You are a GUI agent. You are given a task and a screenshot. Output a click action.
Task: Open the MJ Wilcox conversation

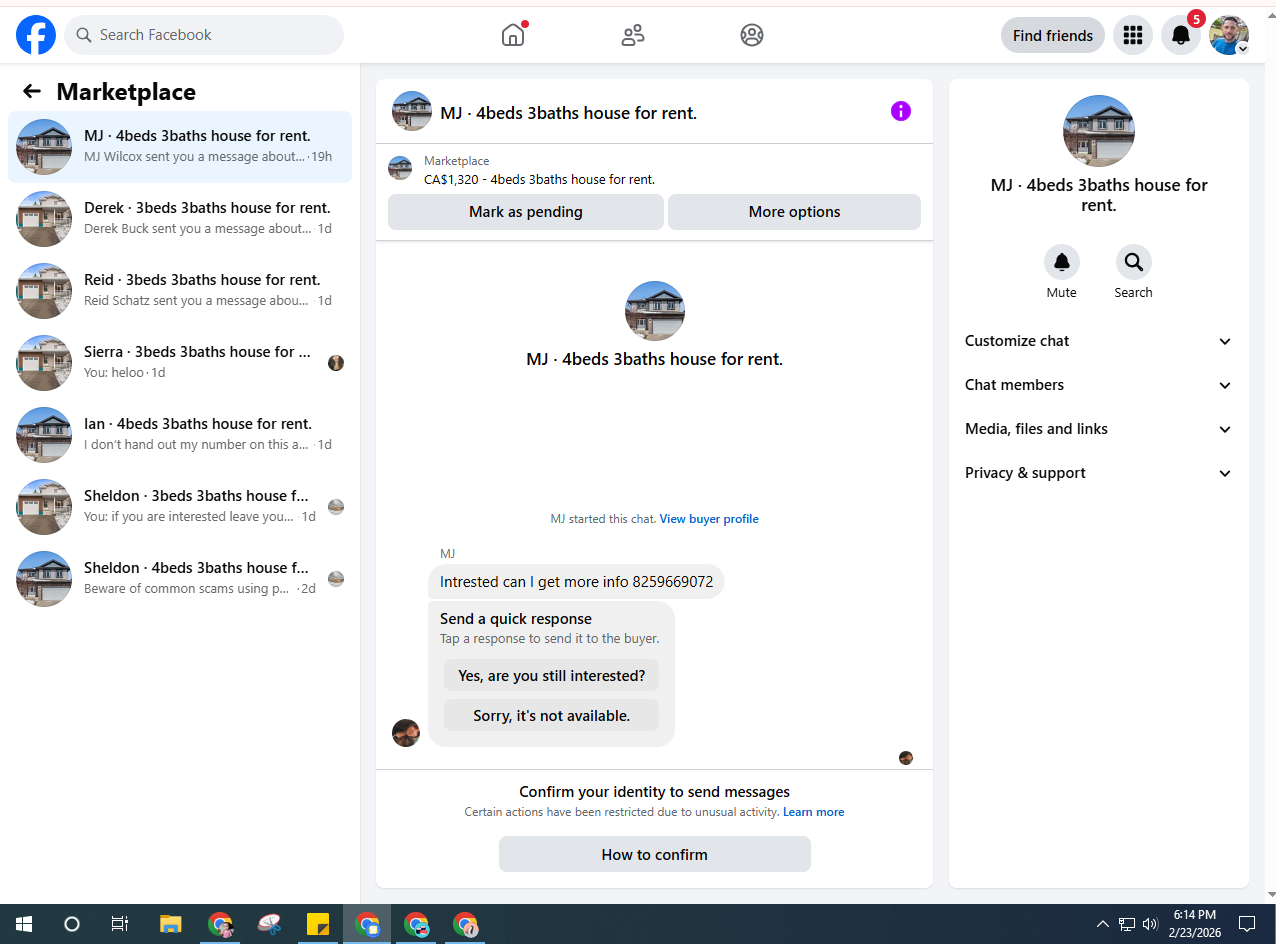coord(180,147)
